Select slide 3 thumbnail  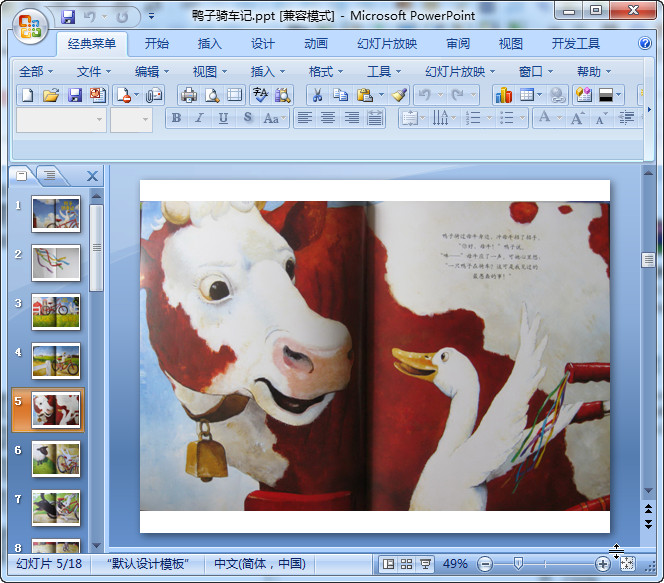56,312
